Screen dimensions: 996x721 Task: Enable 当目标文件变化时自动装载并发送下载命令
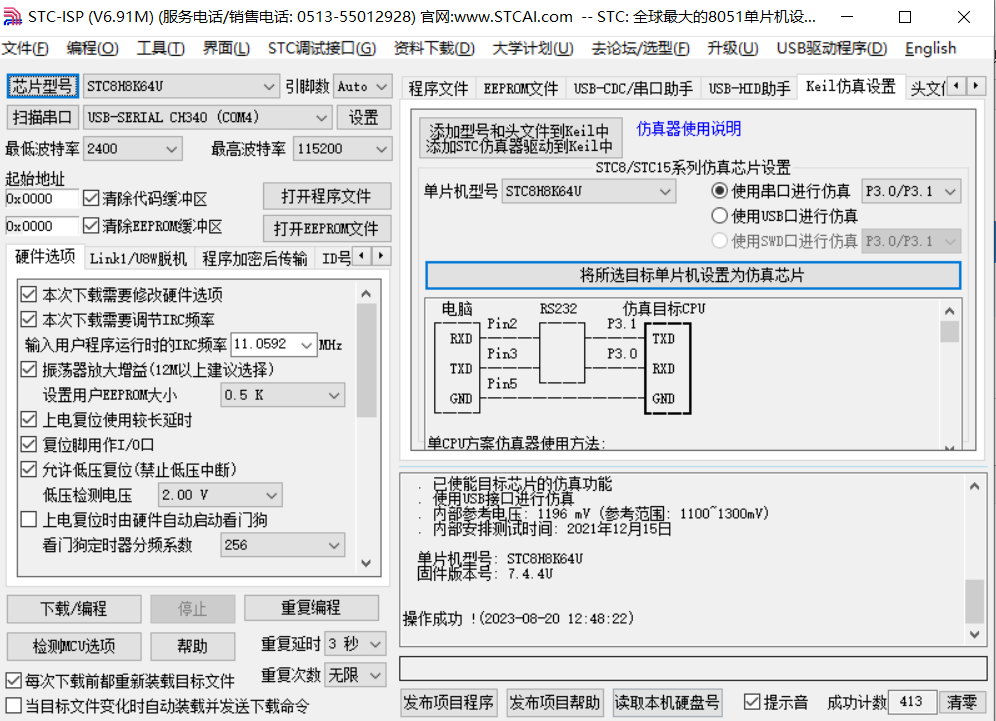tap(13, 706)
